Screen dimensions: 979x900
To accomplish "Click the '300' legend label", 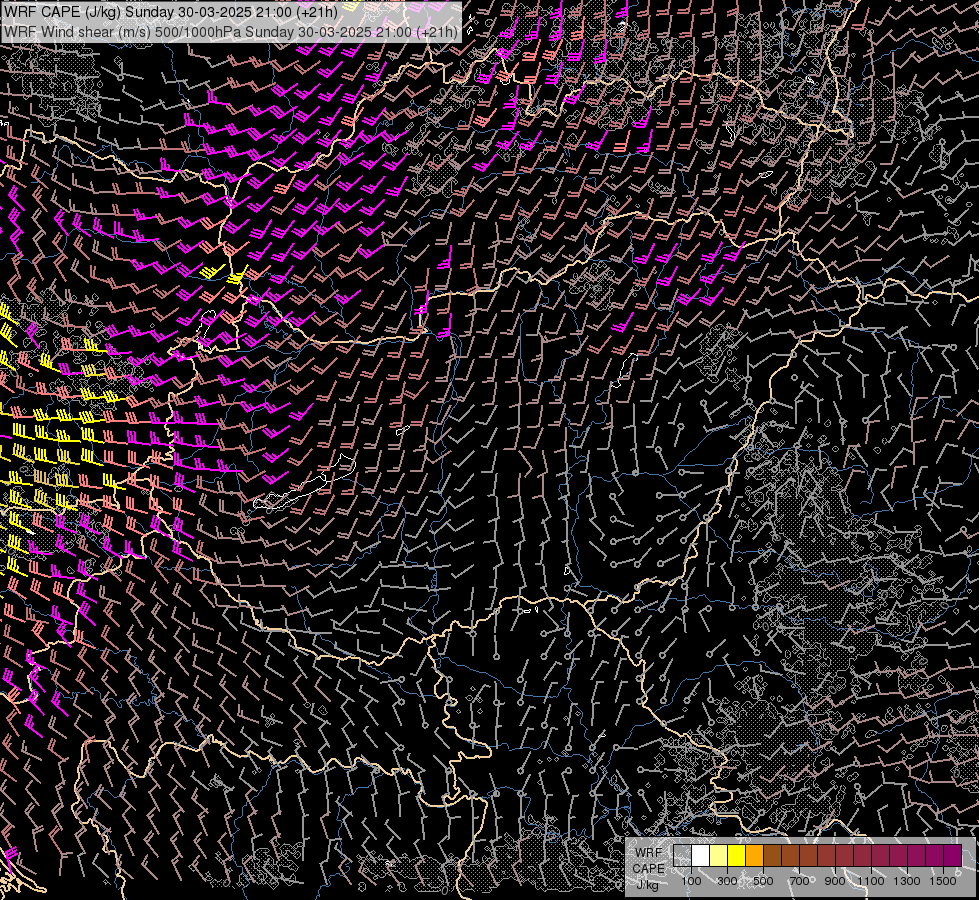I will point(727,881).
